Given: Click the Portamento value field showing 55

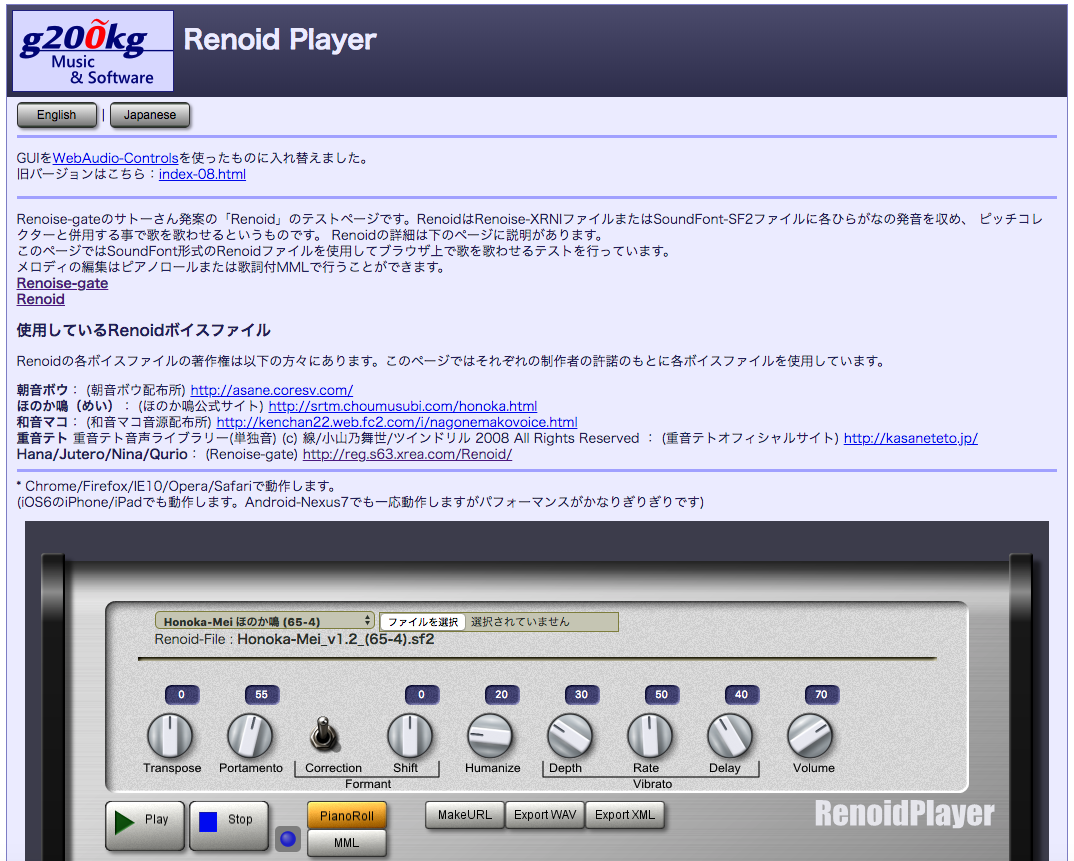Looking at the screenshot, I should [262, 695].
